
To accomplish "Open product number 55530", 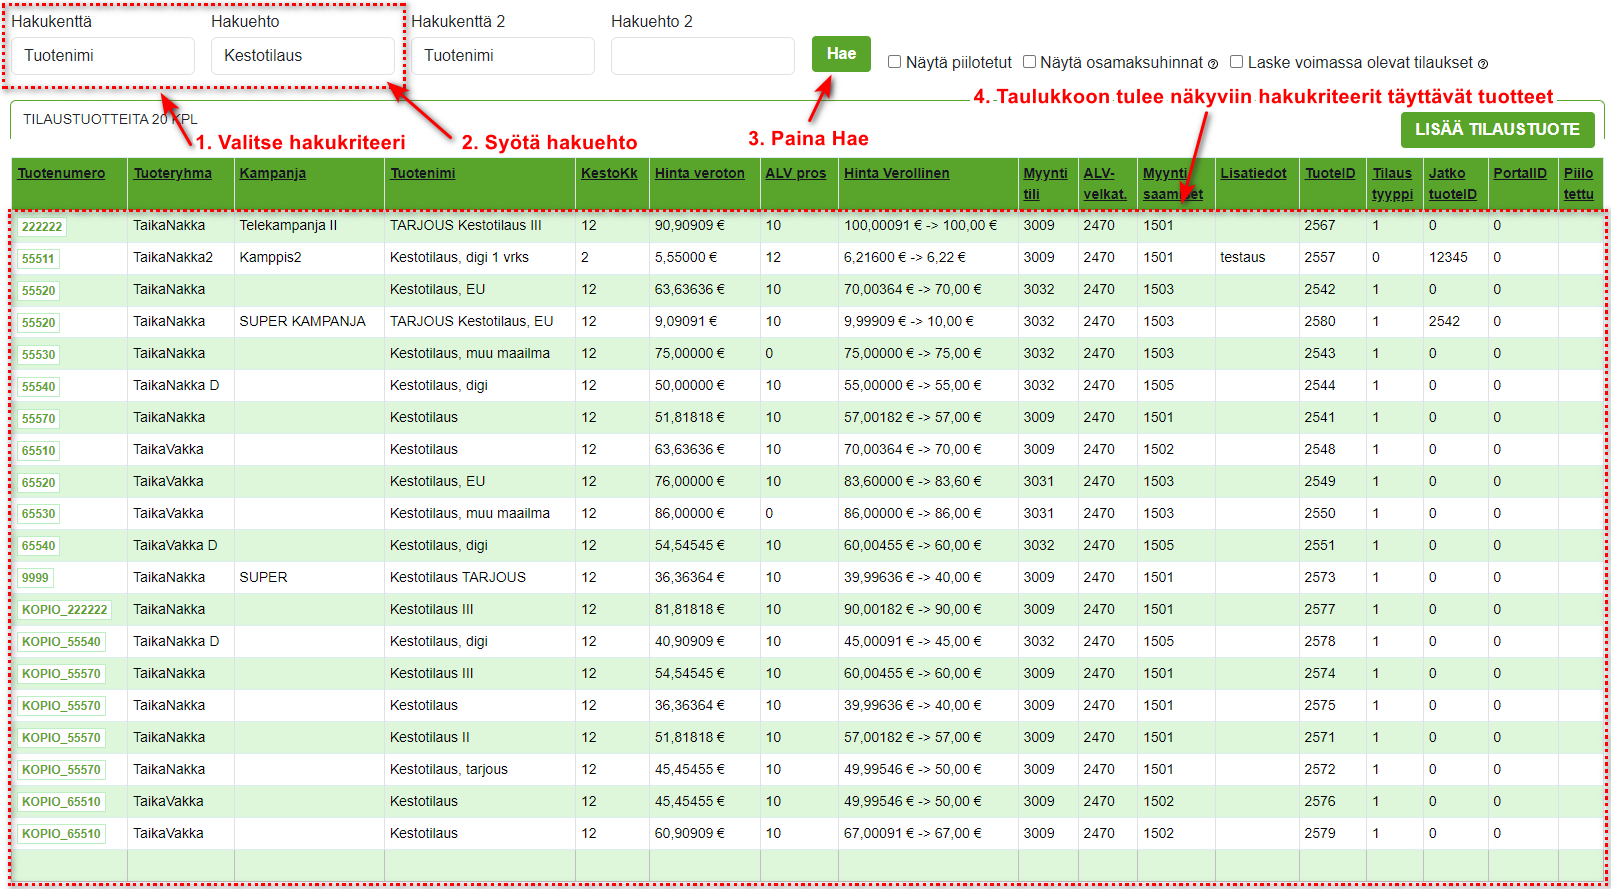I will click(38, 355).
